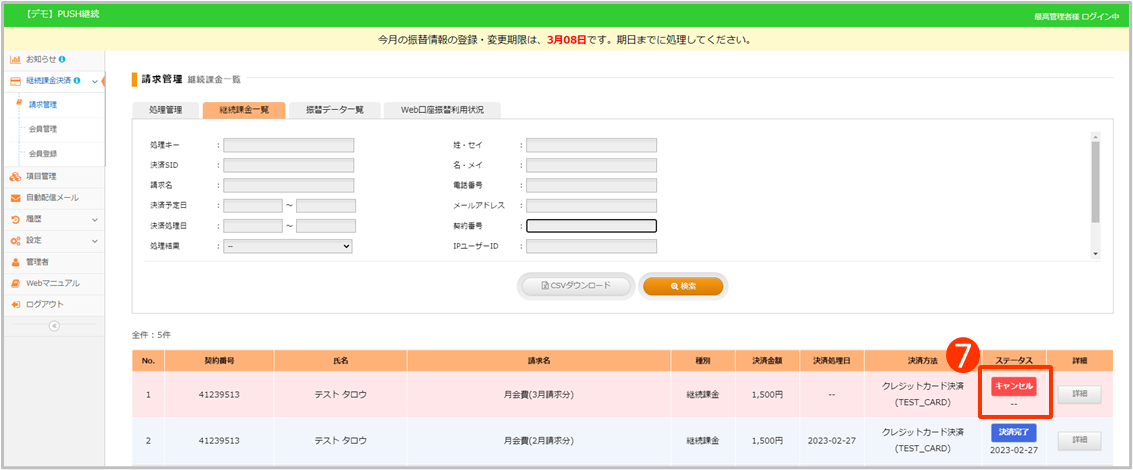Open the Web口座振替利用状況 tab

pos(441,110)
